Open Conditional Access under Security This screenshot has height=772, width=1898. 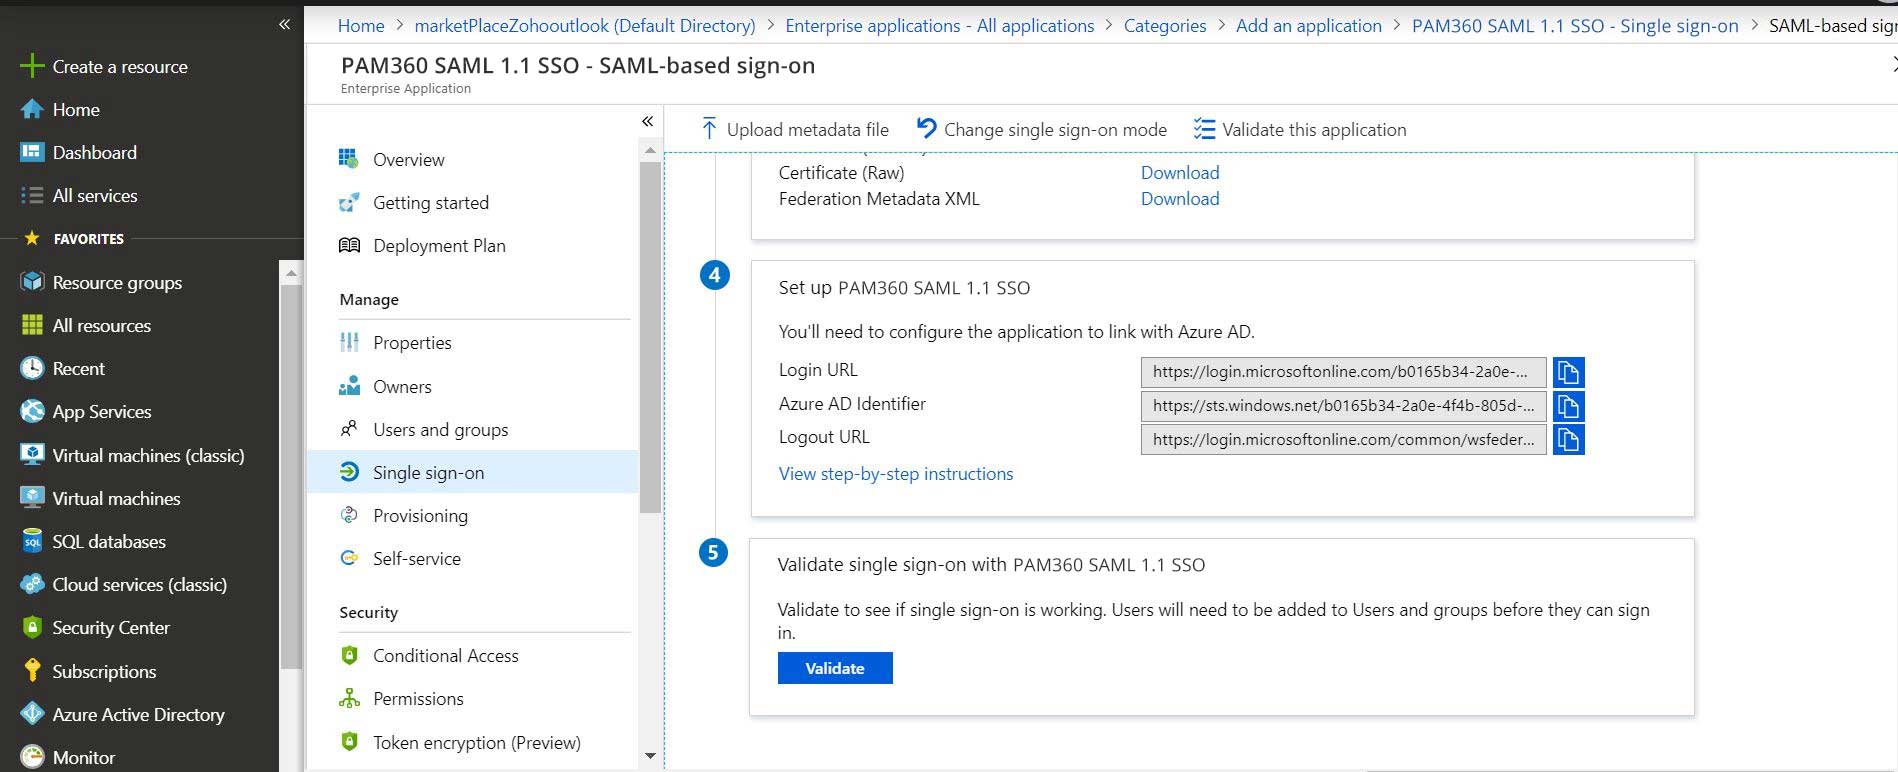(445, 655)
